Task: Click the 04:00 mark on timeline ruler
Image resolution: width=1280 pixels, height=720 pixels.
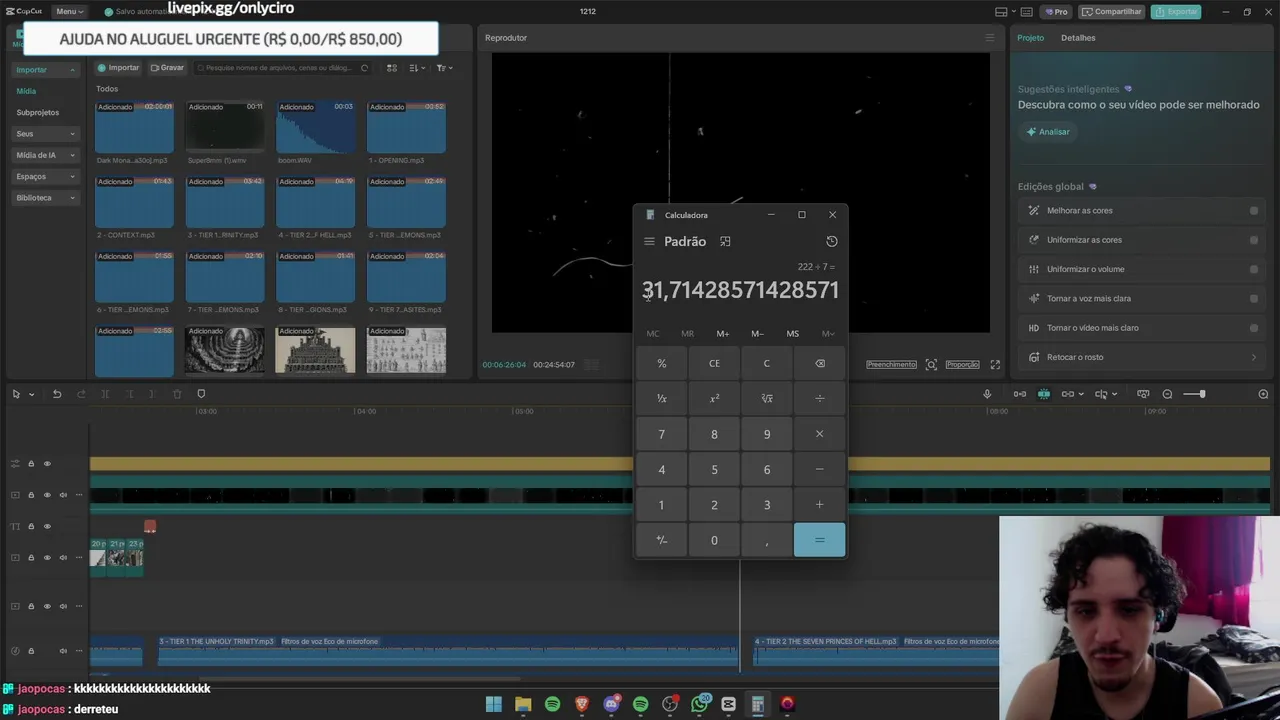Action: [366, 411]
